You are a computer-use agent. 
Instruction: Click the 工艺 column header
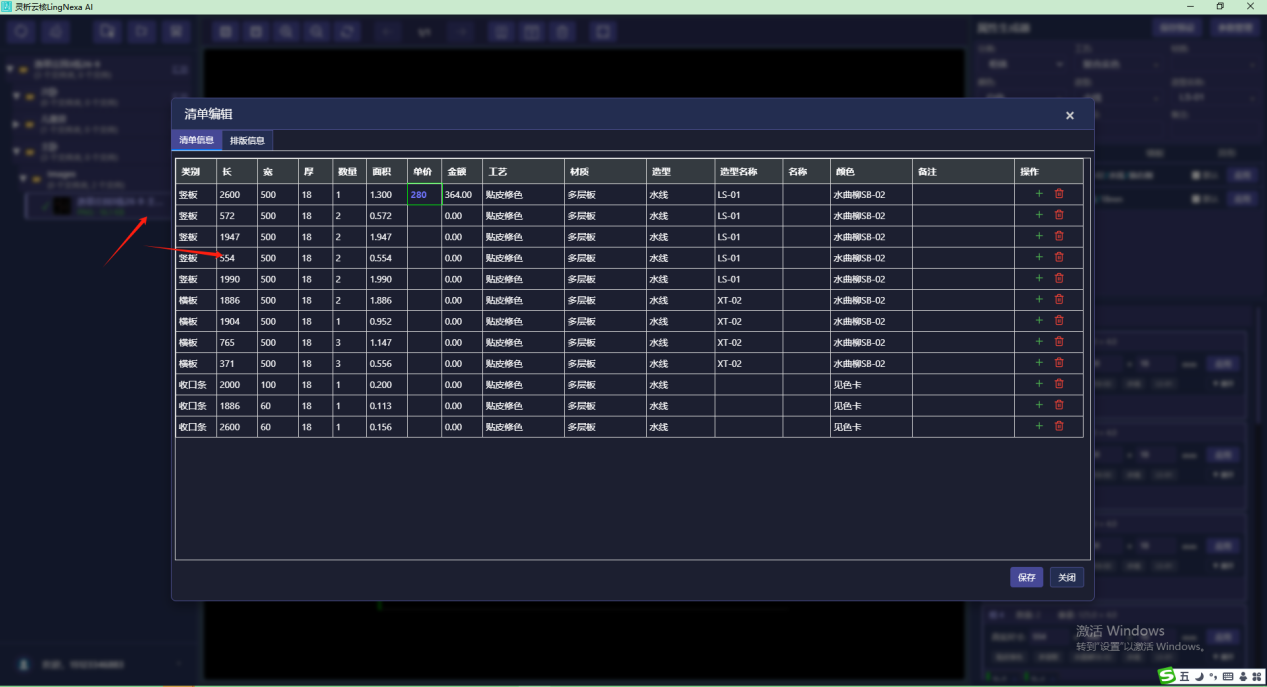pos(524,171)
